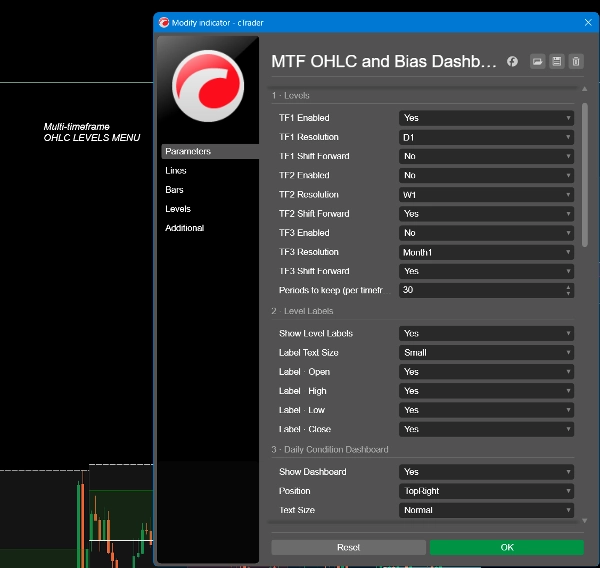Open TF2 Enabled dropdown
The height and width of the screenshot is (568, 600).
click(486, 175)
